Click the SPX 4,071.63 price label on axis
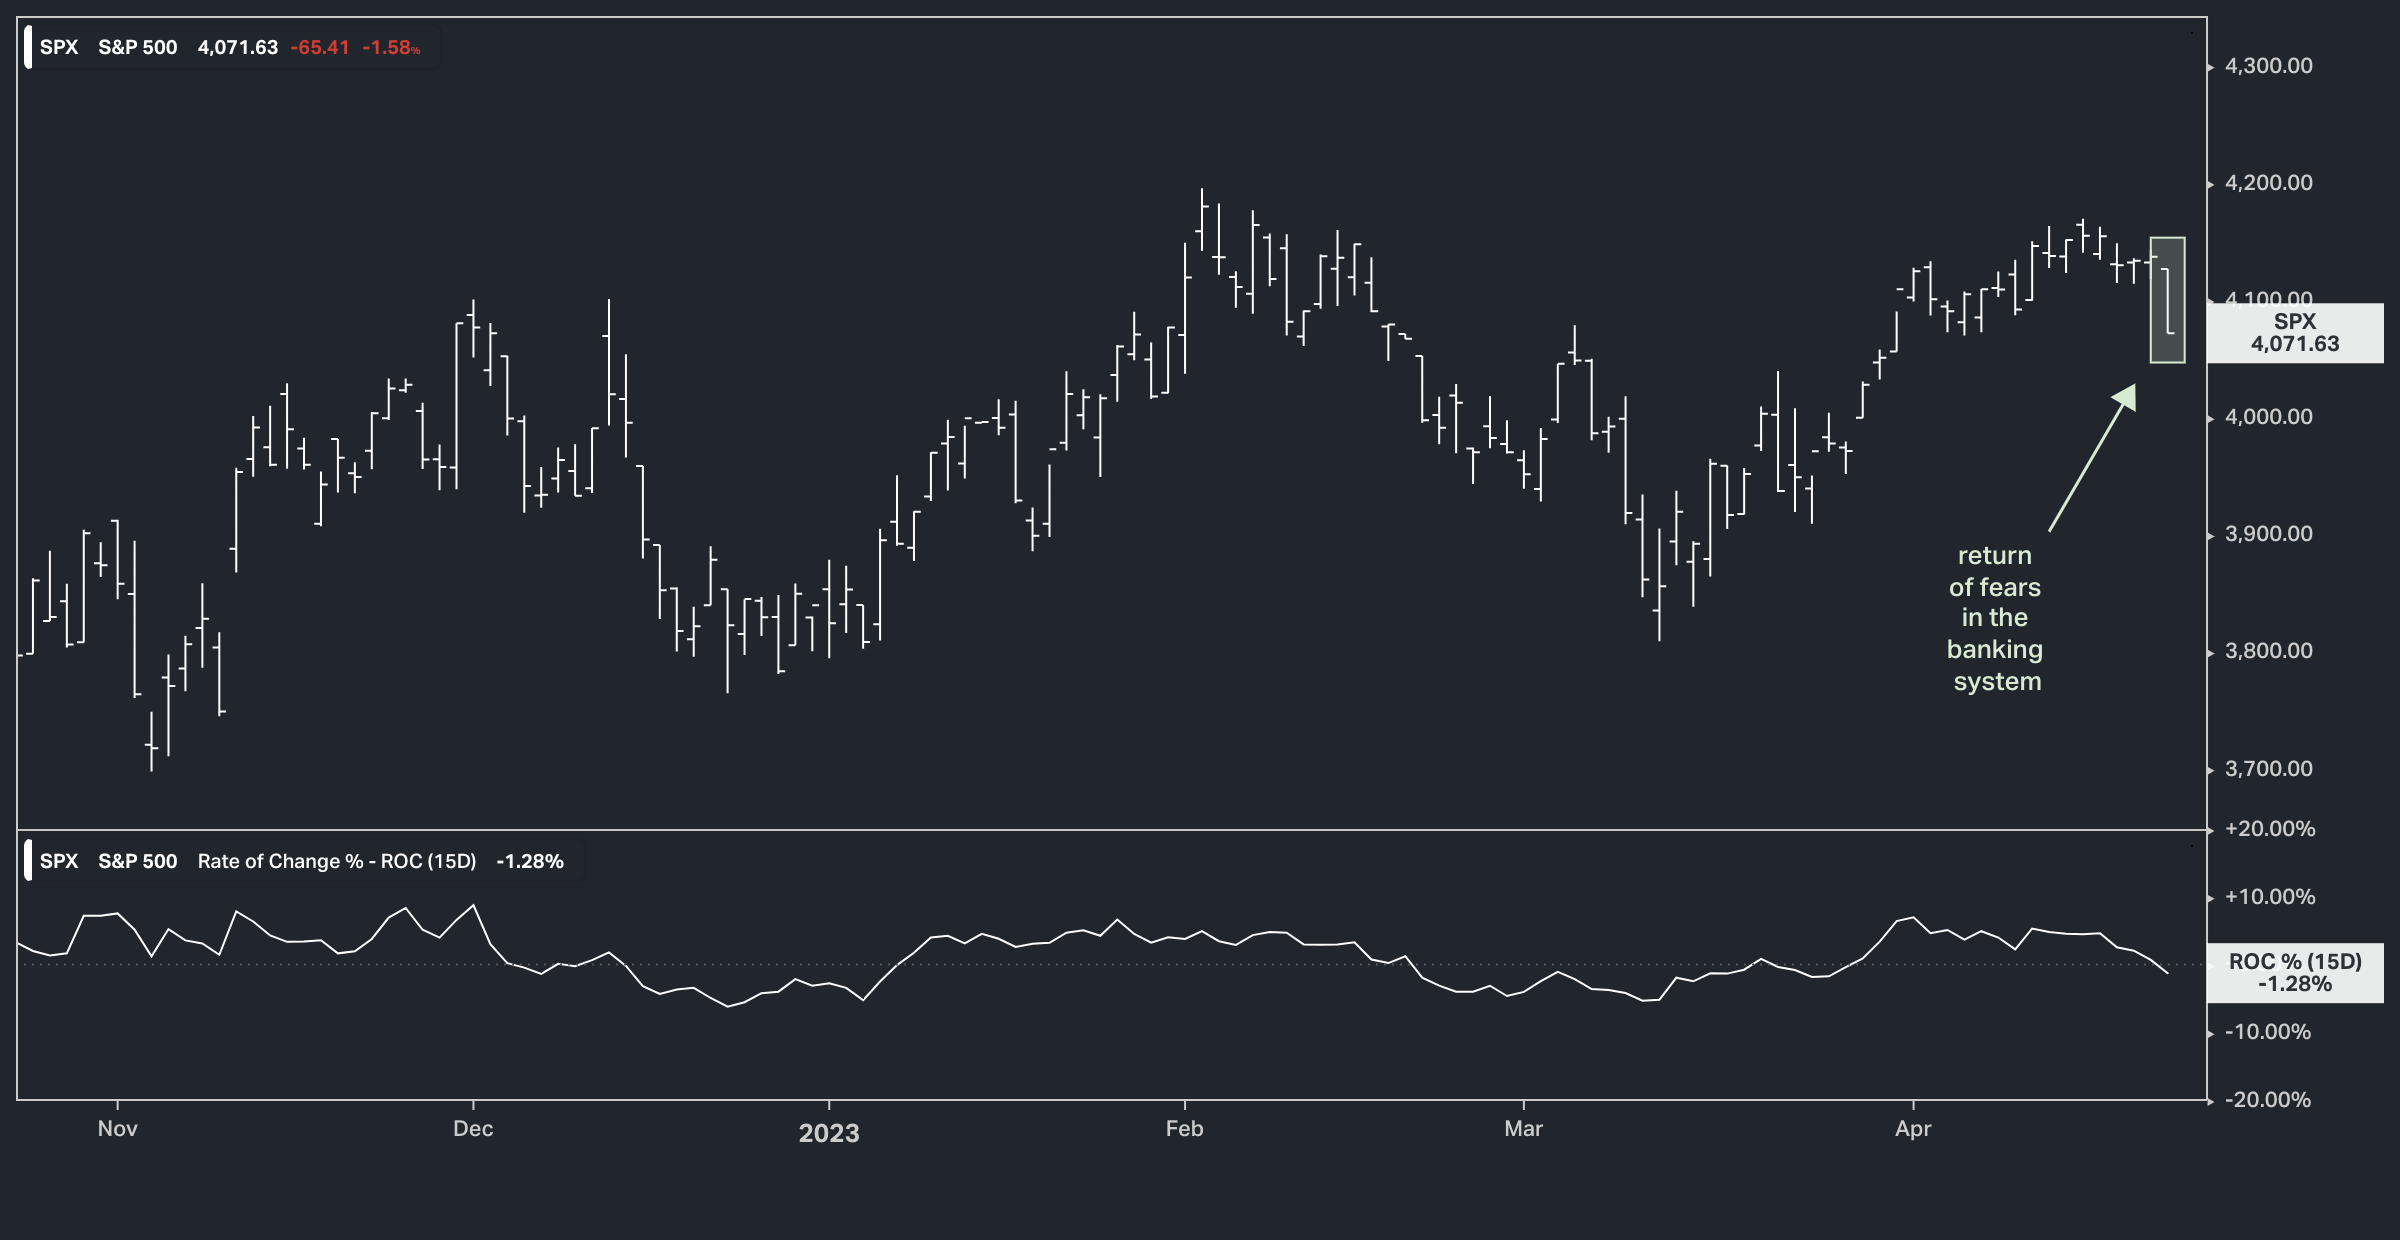 click(2295, 333)
